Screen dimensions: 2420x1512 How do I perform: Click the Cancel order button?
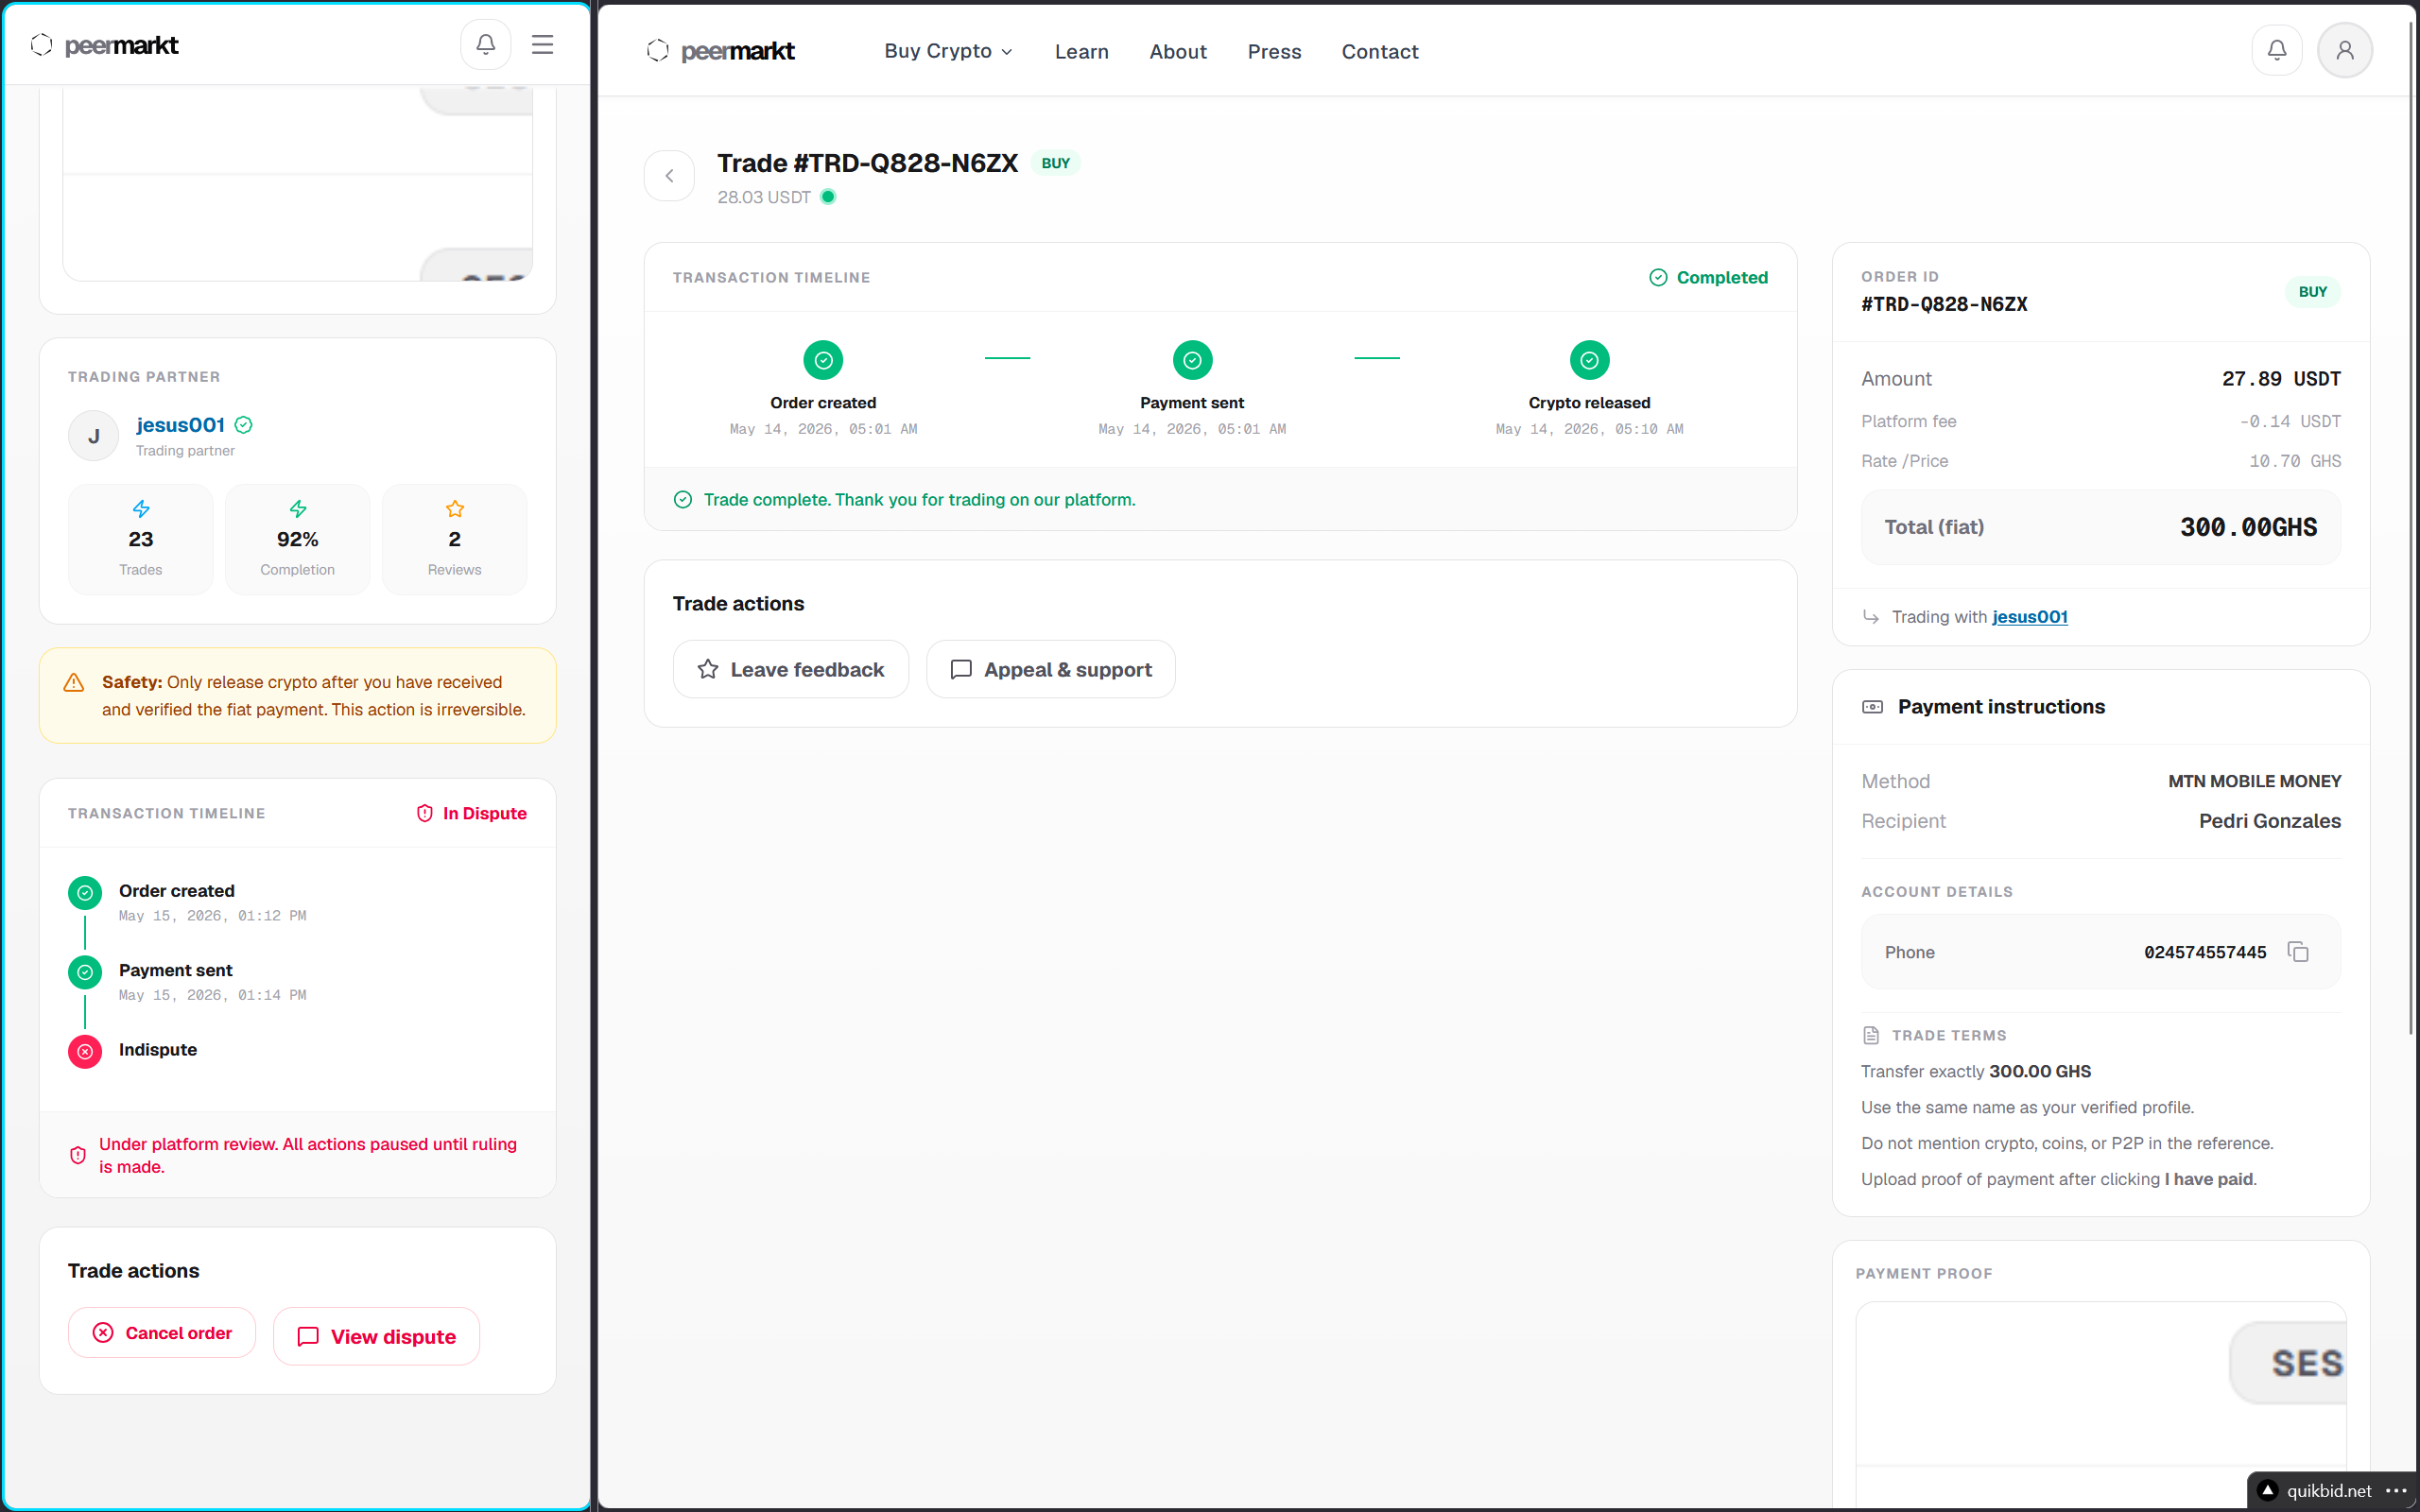[162, 1333]
